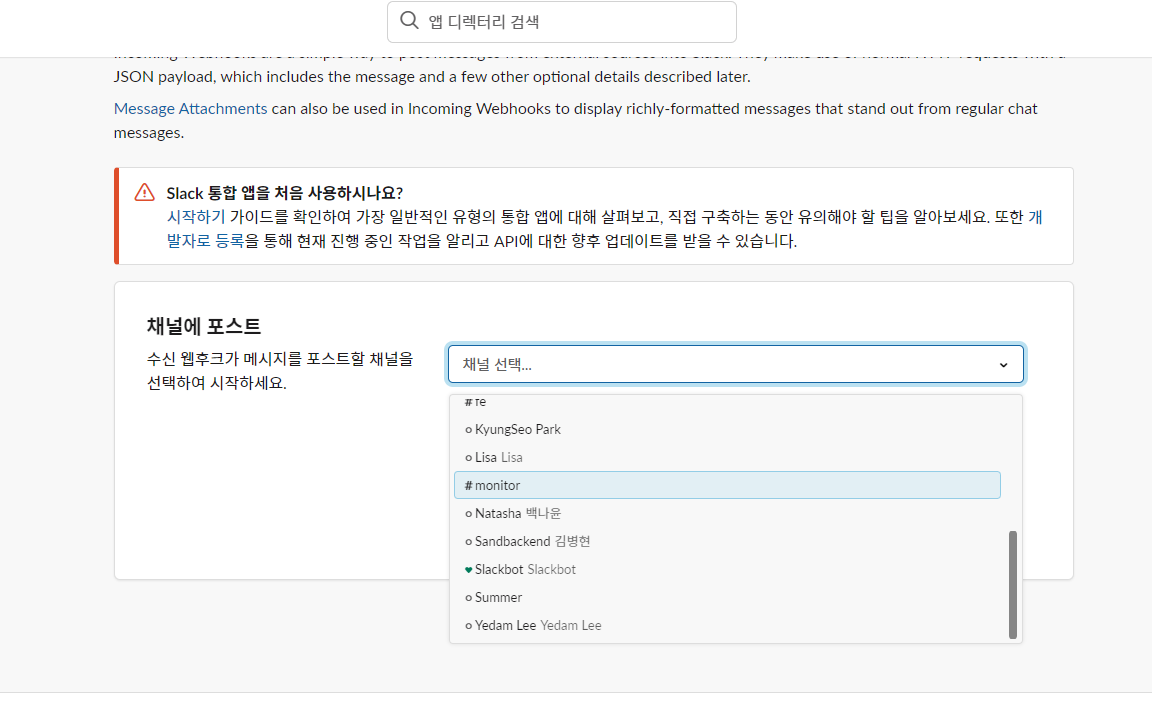Screen dimensions: 1152x727
Task: Select Yedam Lee from the list
Action: (x=727, y=625)
